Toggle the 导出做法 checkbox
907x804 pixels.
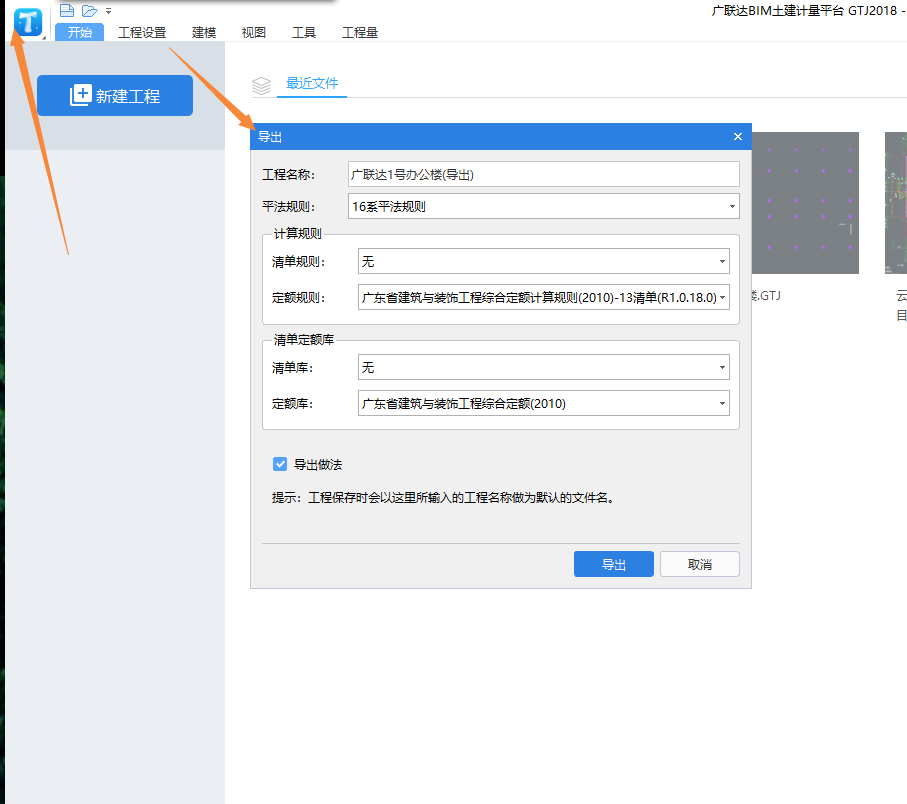tap(280, 464)
